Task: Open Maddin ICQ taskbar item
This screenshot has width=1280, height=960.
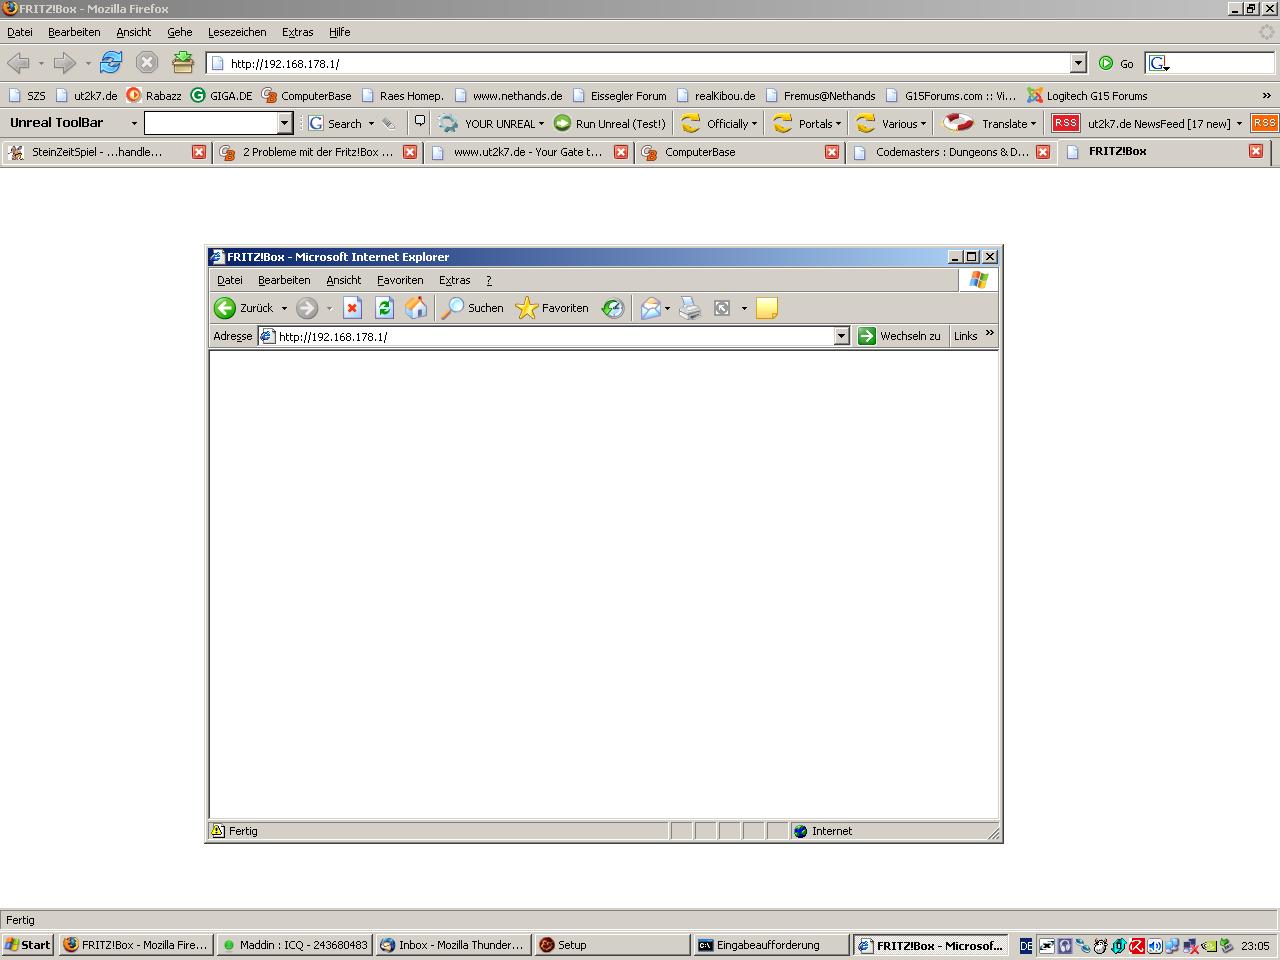Action: (x=295, y=945)
